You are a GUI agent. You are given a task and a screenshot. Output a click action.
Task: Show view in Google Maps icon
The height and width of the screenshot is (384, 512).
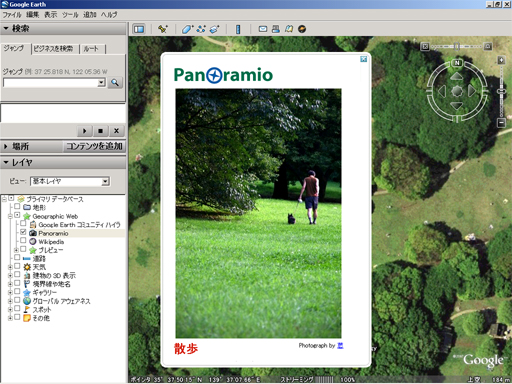point(289,29)
